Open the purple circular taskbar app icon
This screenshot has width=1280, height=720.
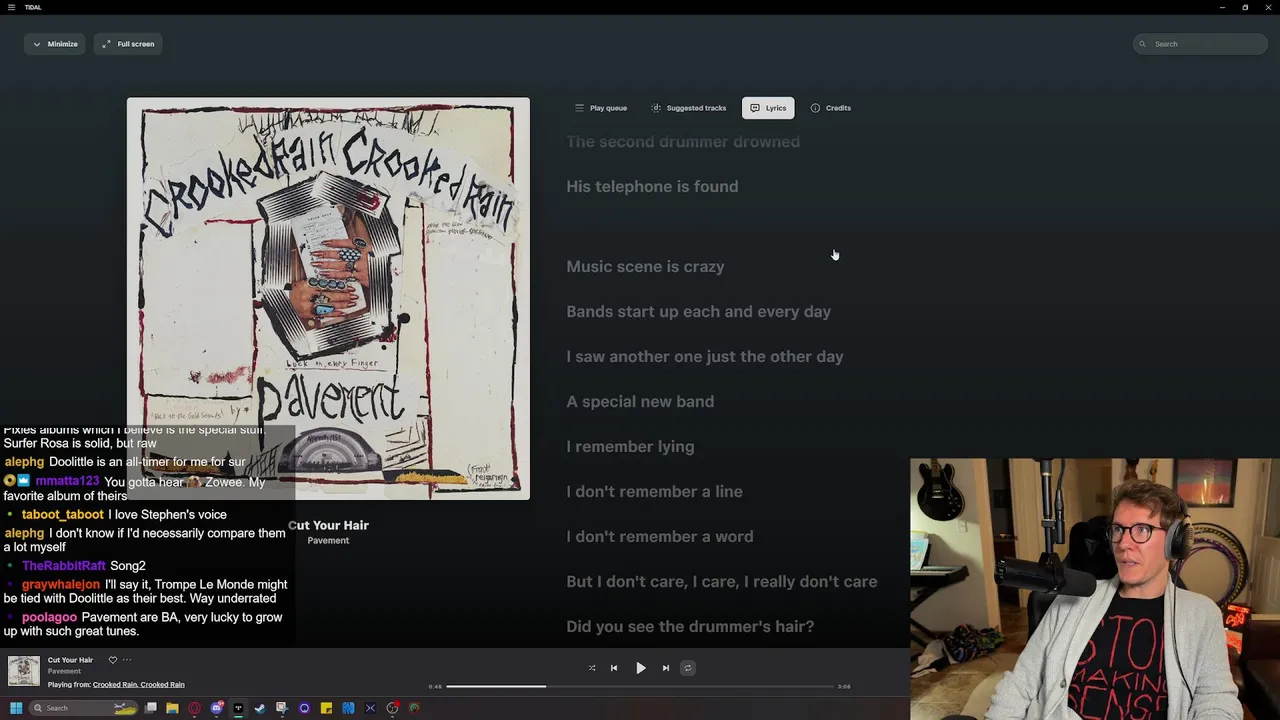[x=304, y=708]
